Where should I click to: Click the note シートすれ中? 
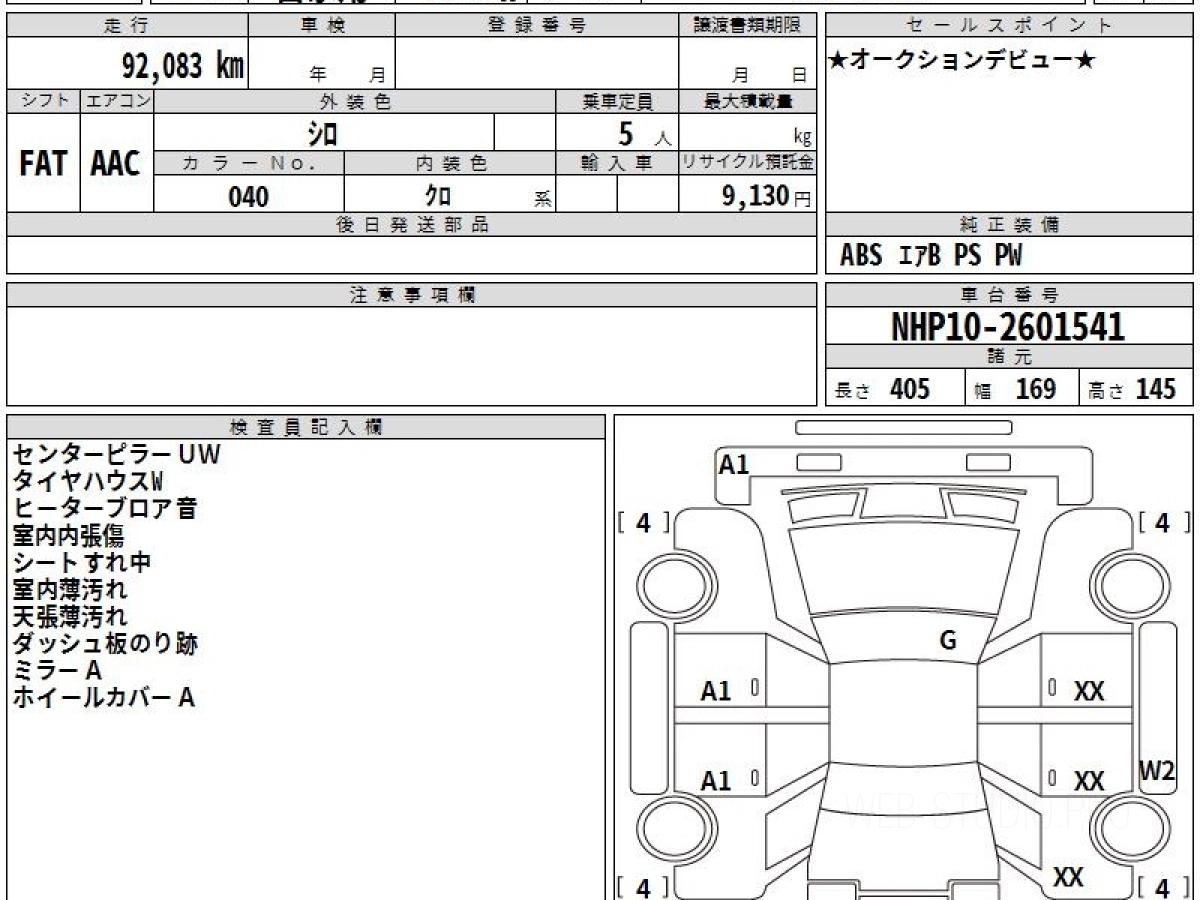[x=81, y=563]
